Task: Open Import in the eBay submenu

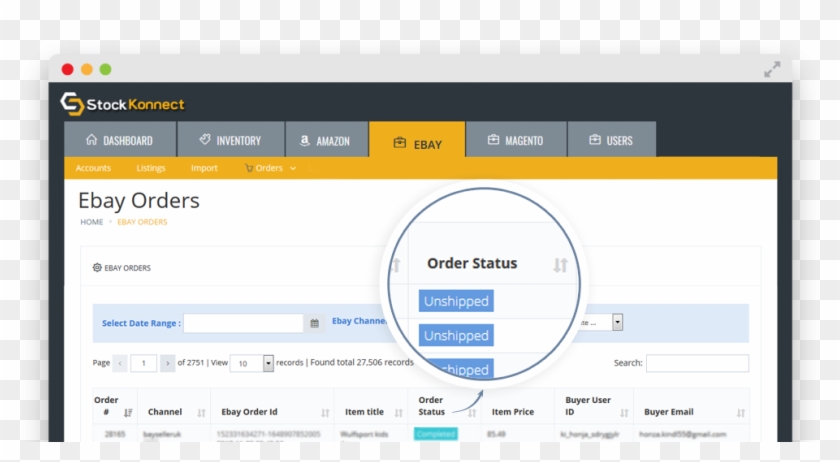Action: click(204, 168)
